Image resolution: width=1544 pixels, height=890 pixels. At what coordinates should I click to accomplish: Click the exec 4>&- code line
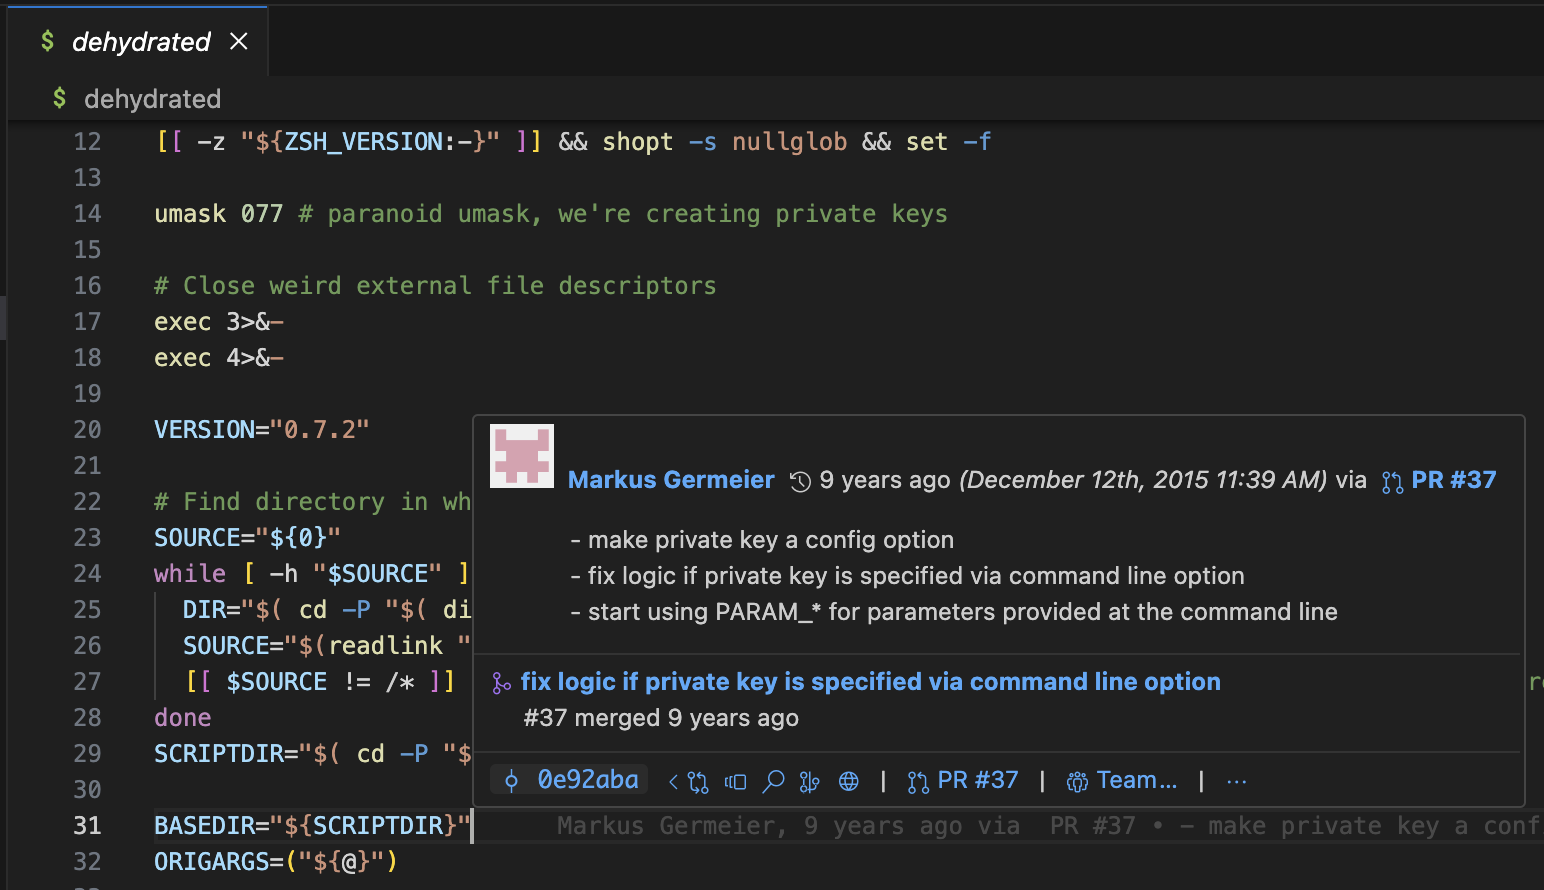tap(219, 358)
